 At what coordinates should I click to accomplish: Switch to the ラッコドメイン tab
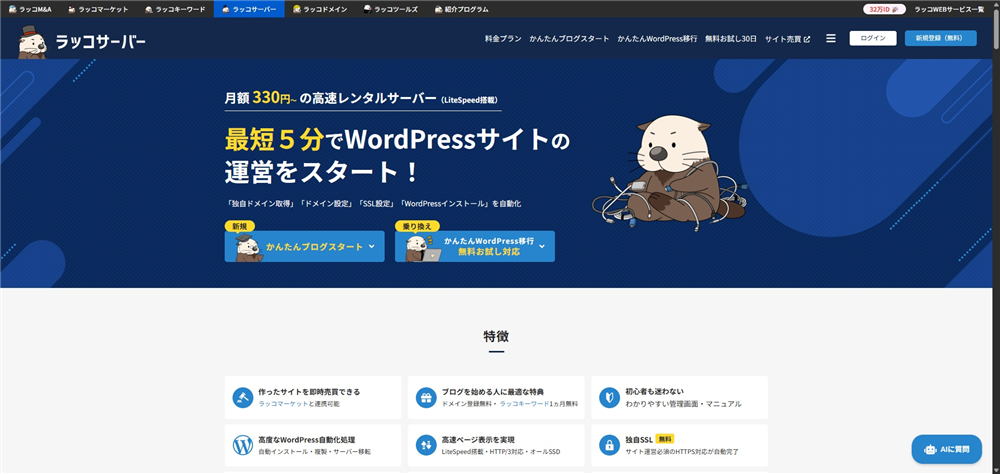[x=320, y=9]
